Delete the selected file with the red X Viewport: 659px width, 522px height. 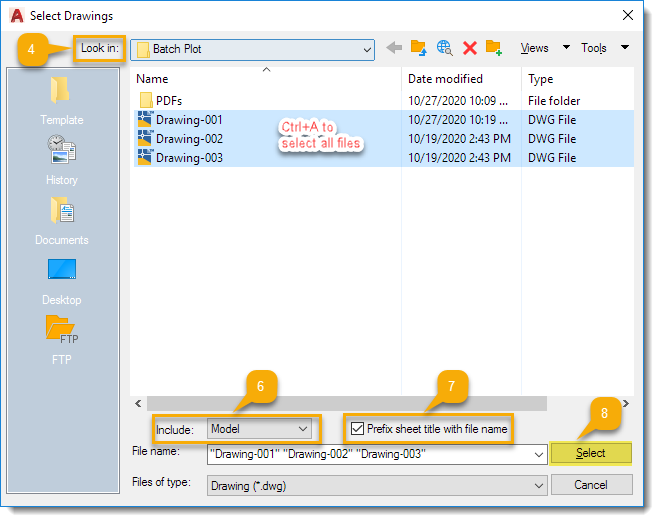[469, 48]
